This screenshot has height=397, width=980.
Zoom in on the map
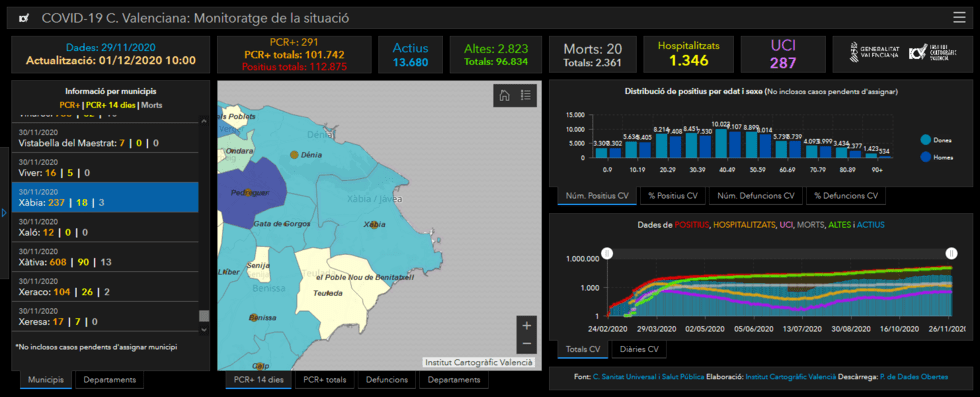(526, 326)
